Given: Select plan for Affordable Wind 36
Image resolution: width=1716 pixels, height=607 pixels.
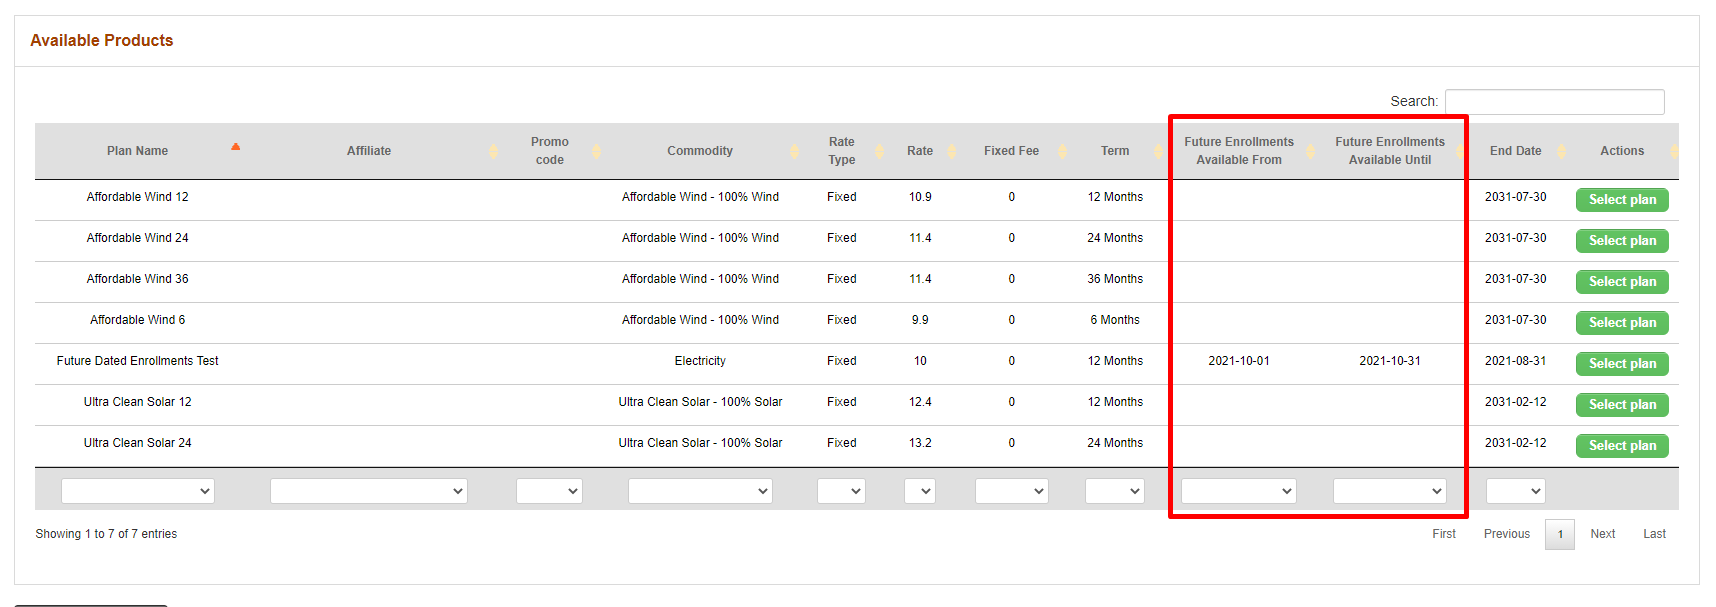Looking at the screenshot, I should click(1622, 282).
